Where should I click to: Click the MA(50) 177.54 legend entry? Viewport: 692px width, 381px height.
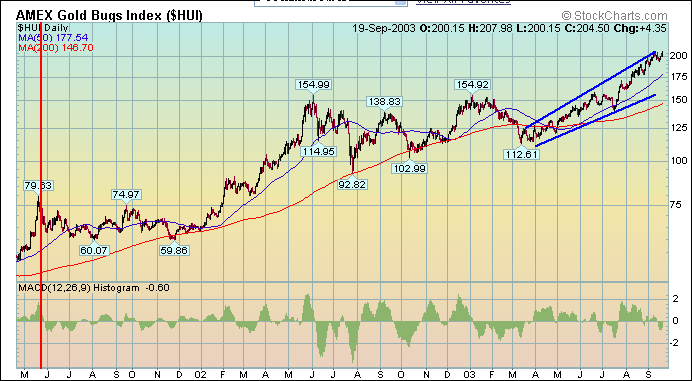(53, 38)
